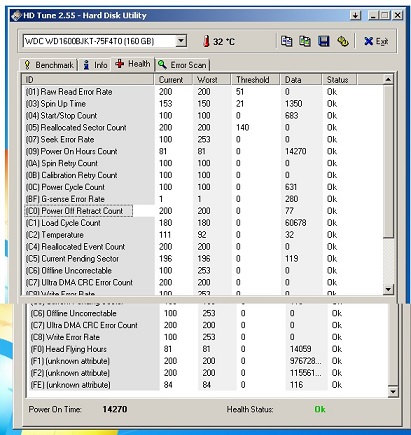The width and height of the screenshot is (411, 435).
Task: Click the Data column header
Action: (x=301, y=80)
